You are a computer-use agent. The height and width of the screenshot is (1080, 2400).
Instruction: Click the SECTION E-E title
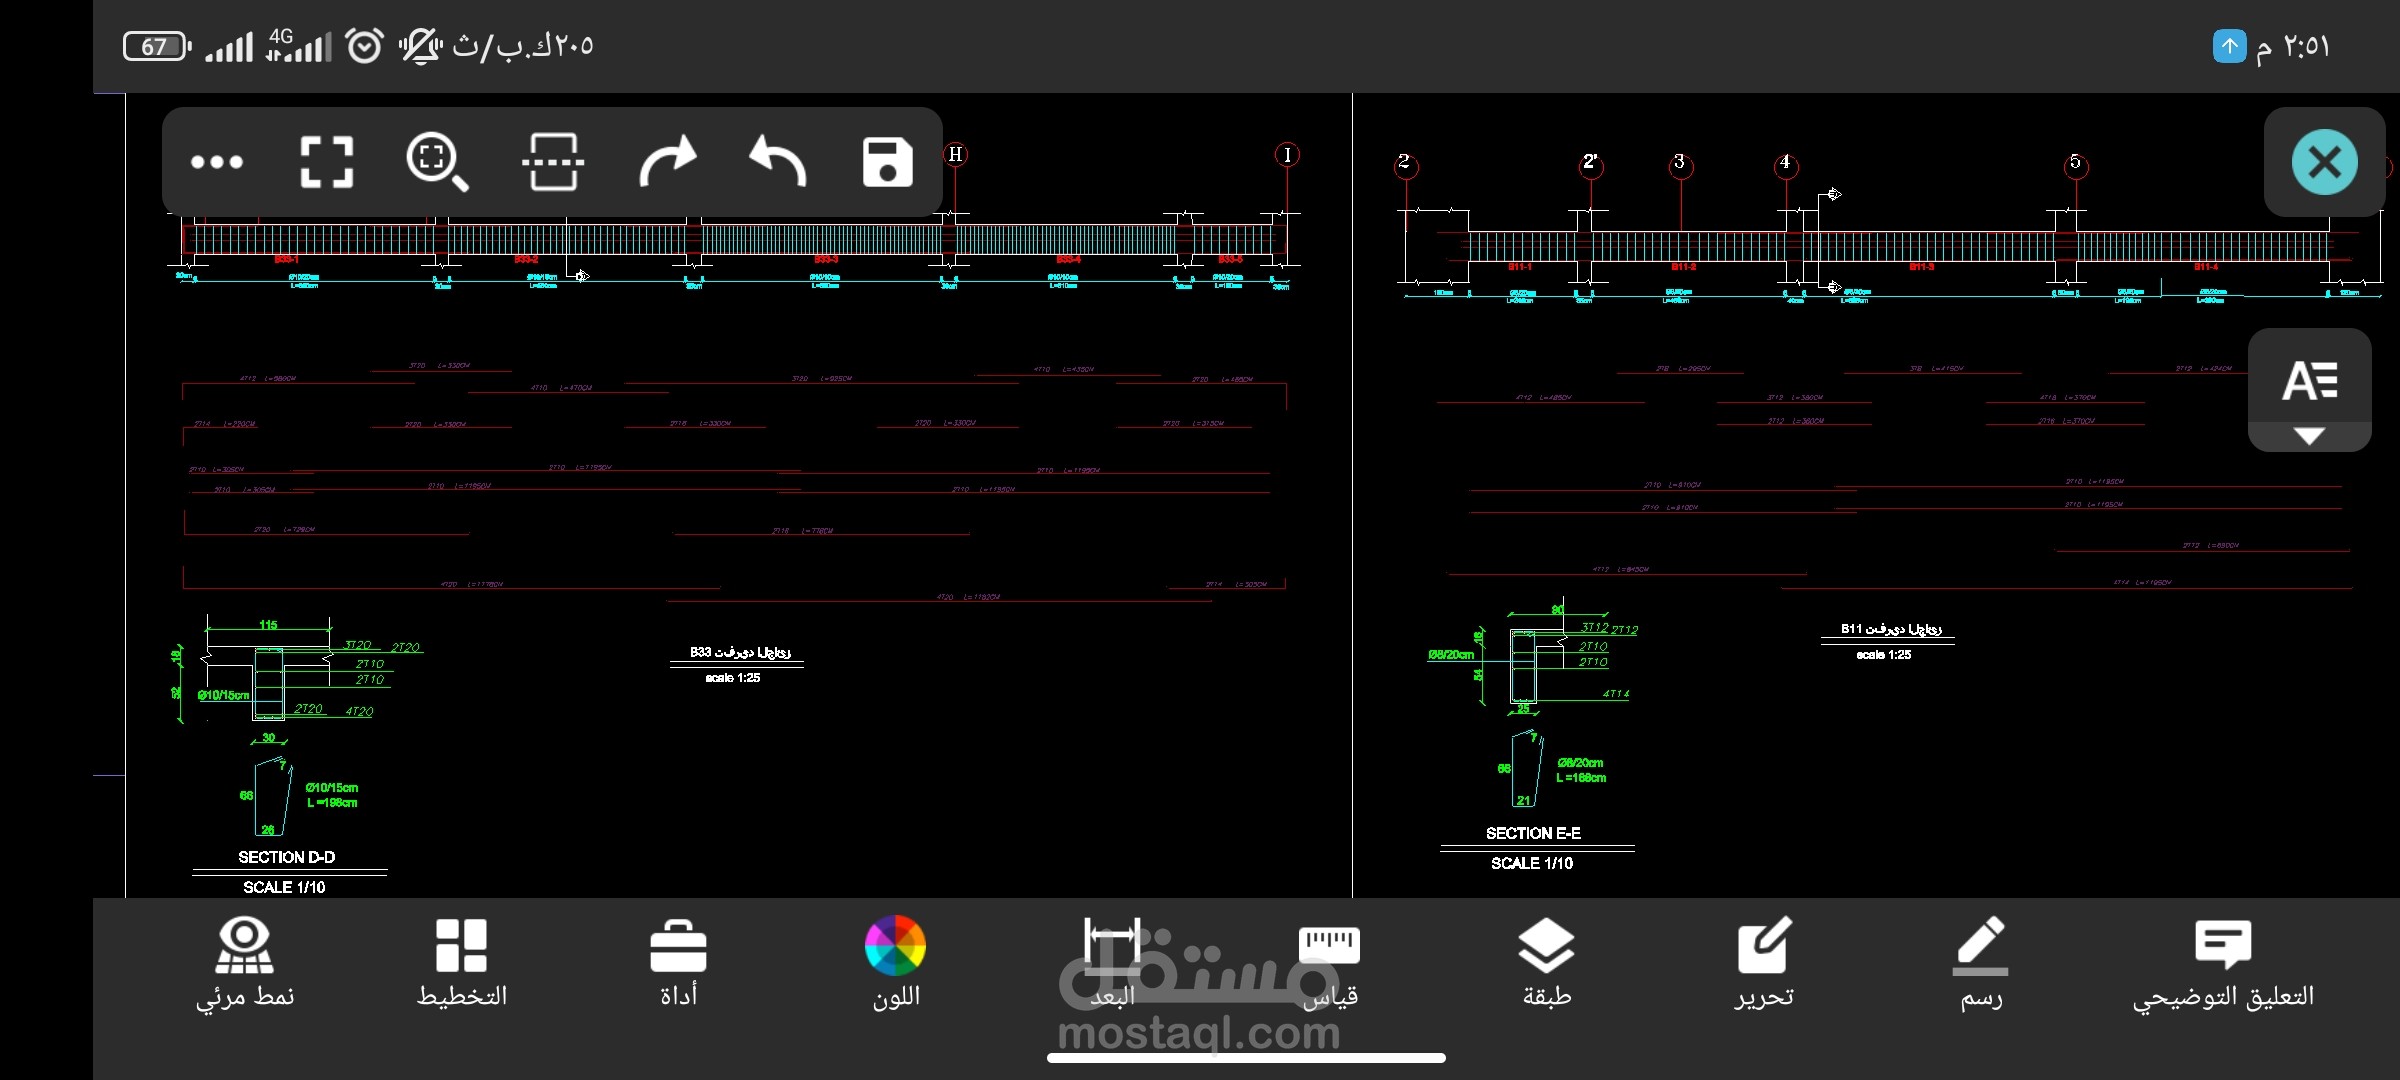pyautogui.click(x=1533, y=833)
